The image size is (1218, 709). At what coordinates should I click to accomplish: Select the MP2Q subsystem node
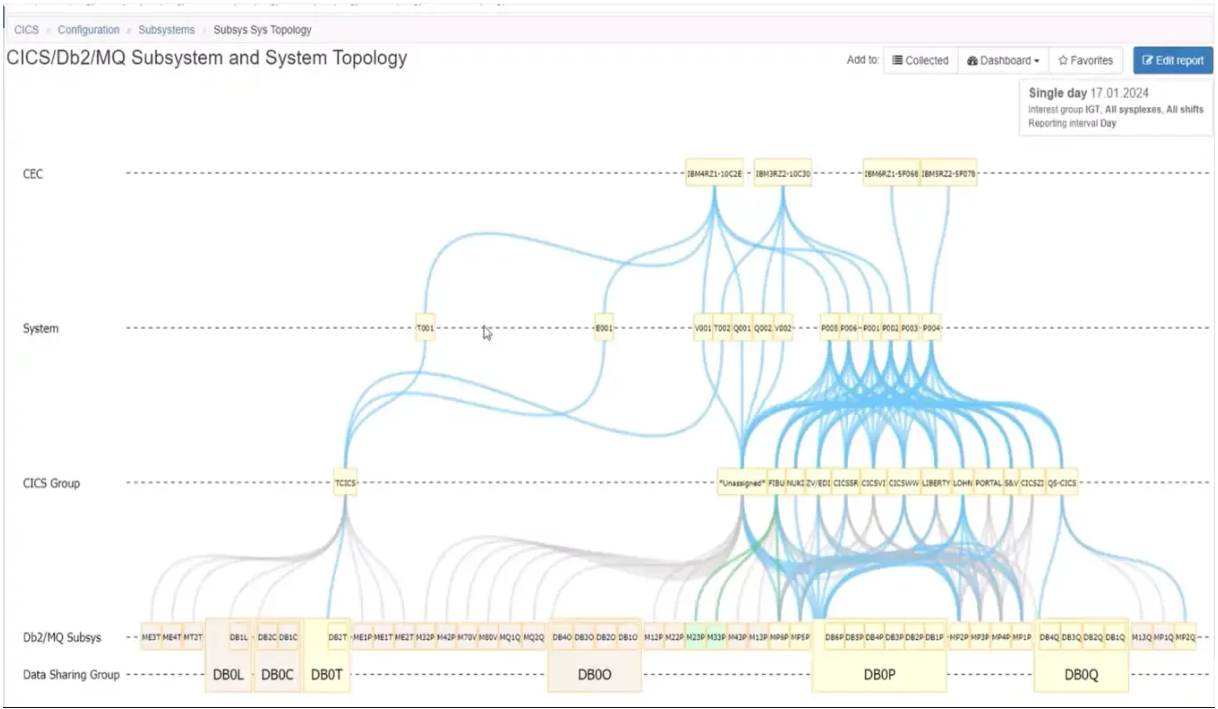coord(1185,637)
